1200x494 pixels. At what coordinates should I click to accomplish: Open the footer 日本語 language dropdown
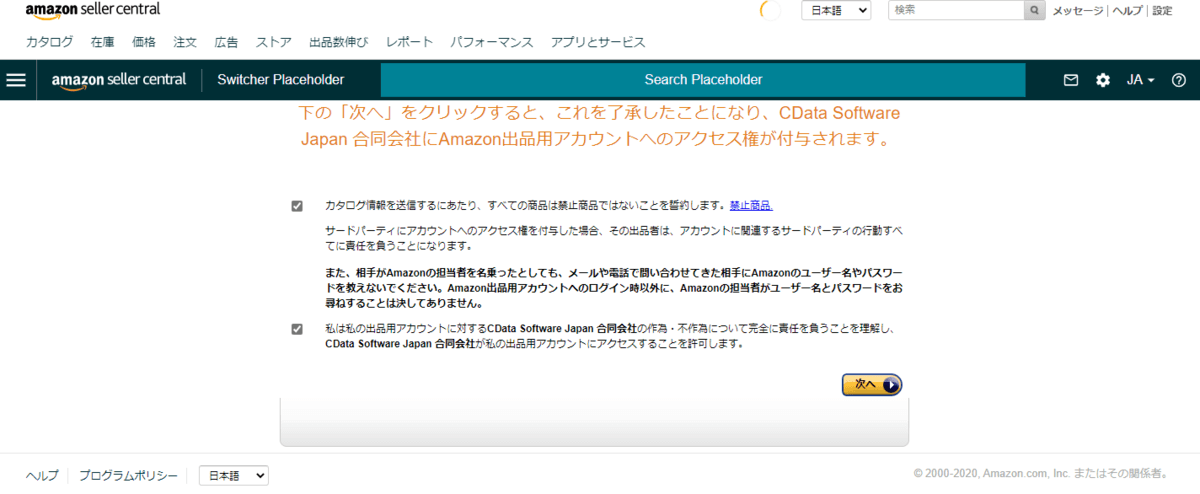pyautogui.click(x=233, y=476)
